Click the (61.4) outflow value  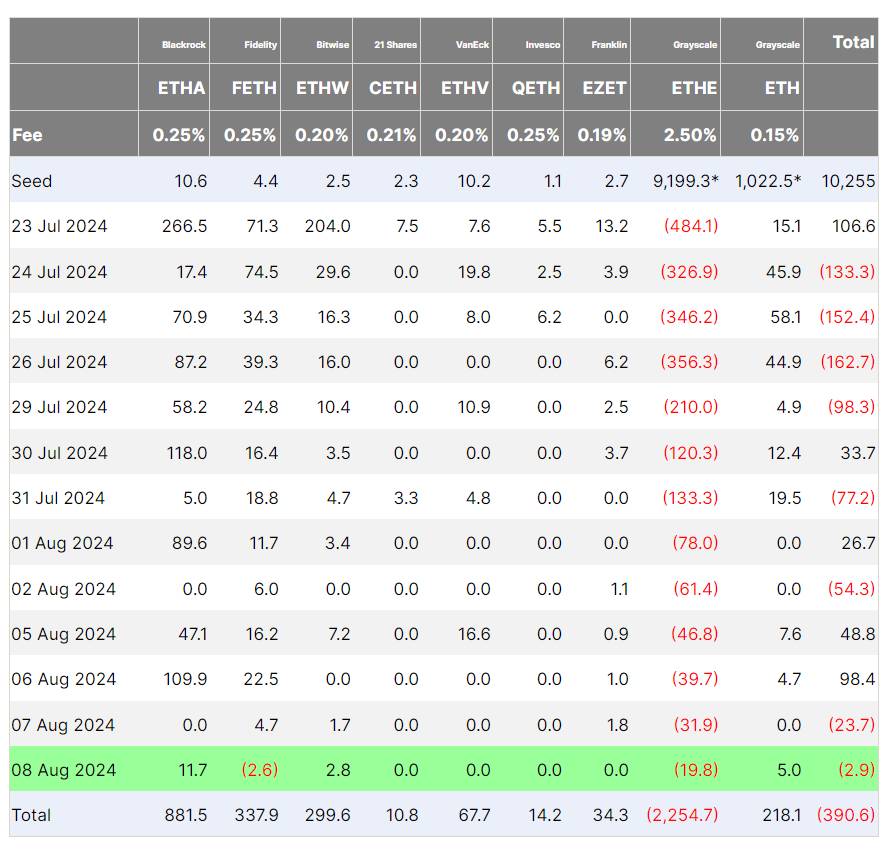pyautogui.click(x=696, y=589)
